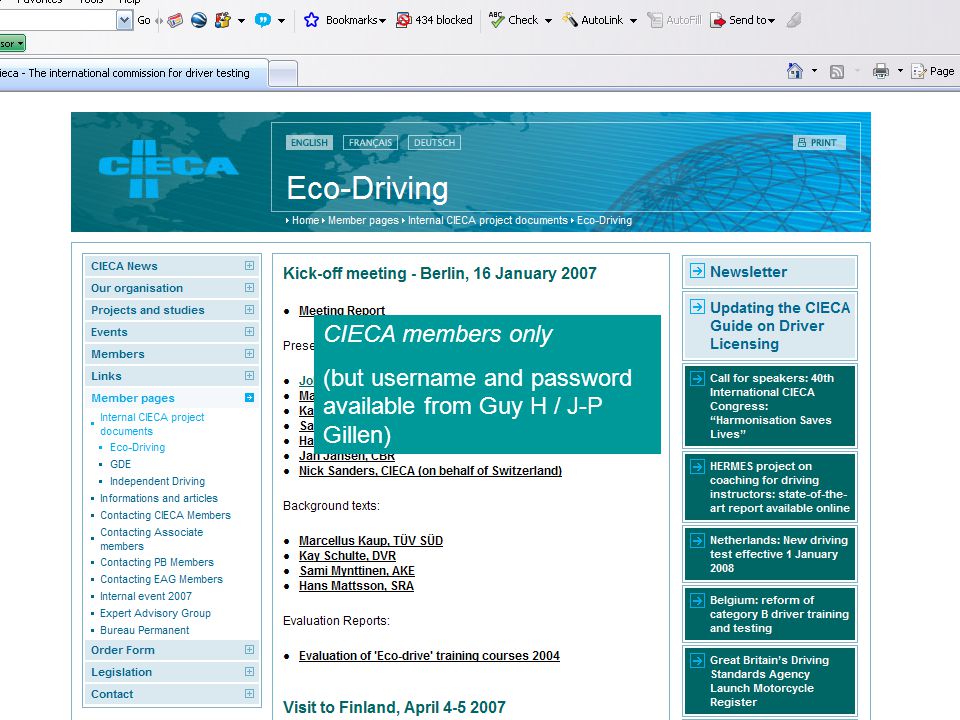
Task: Open the Page menu
Action: click(932, 71)
